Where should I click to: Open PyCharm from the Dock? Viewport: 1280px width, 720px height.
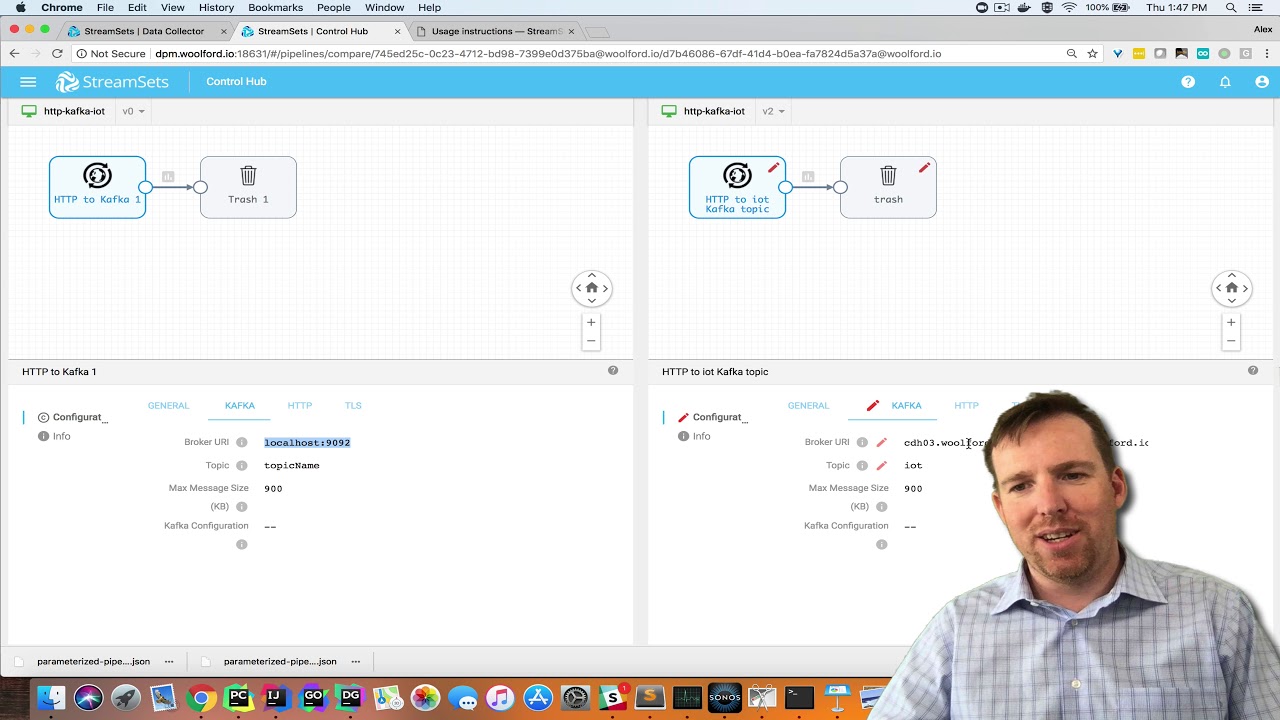click(x=238, y=697)
